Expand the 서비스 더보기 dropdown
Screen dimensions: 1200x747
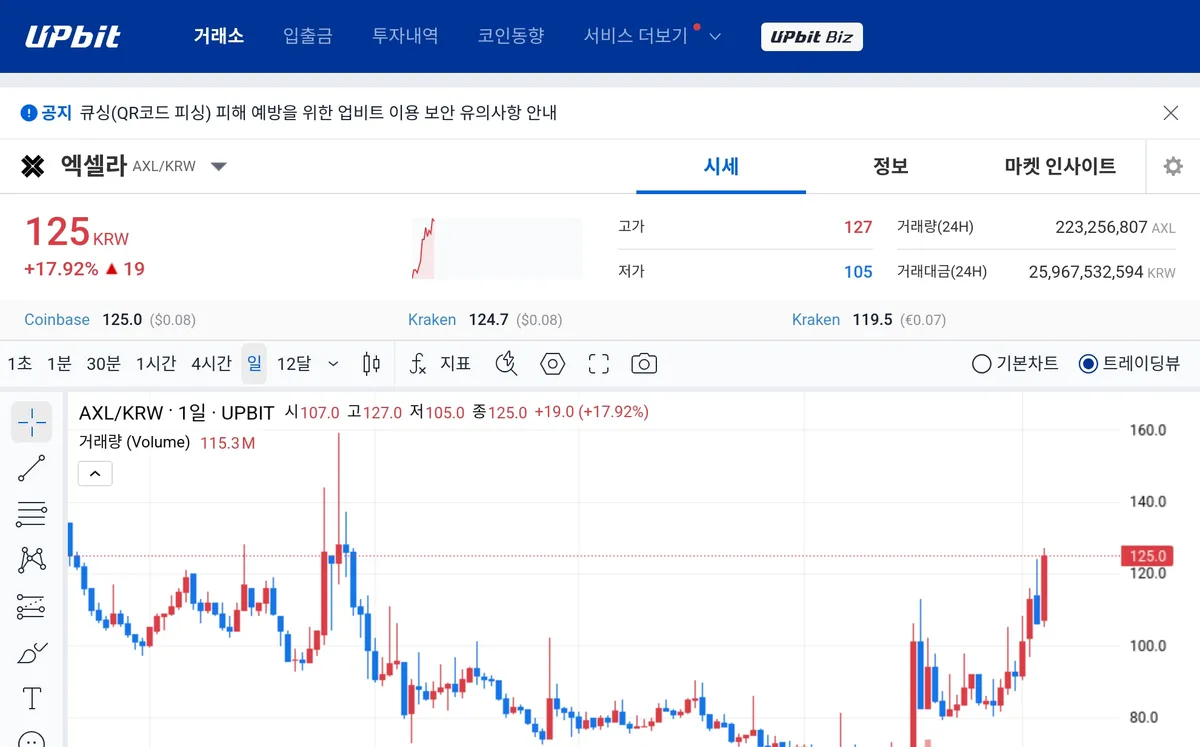652,36
